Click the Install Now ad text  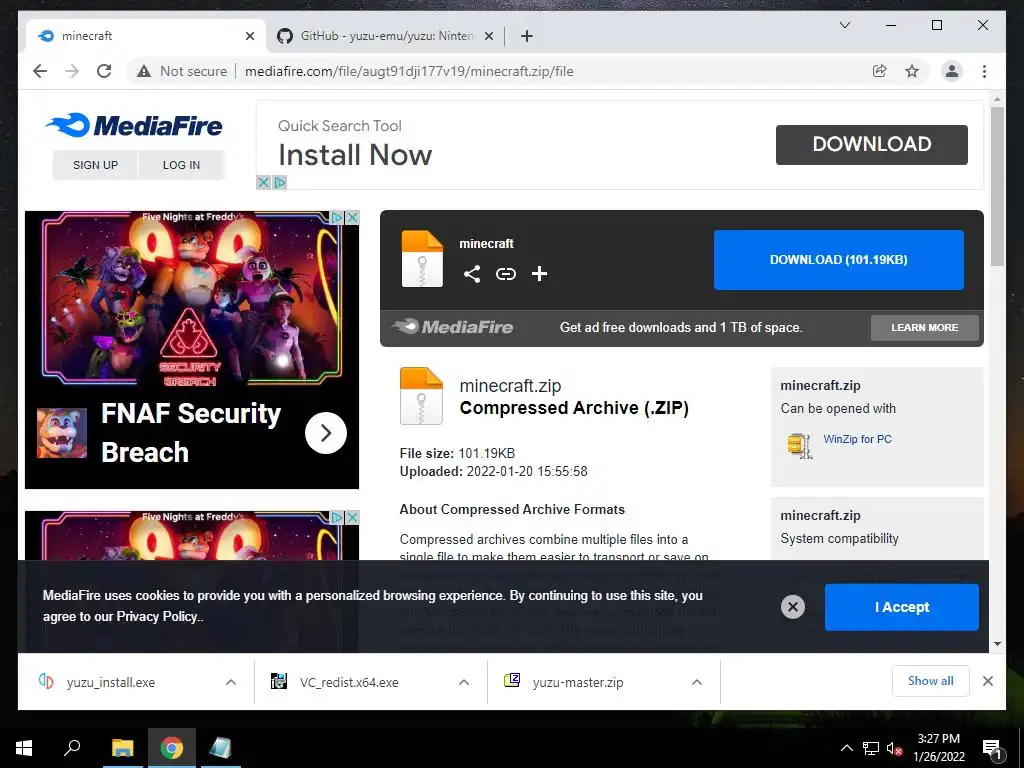(355, 155)
